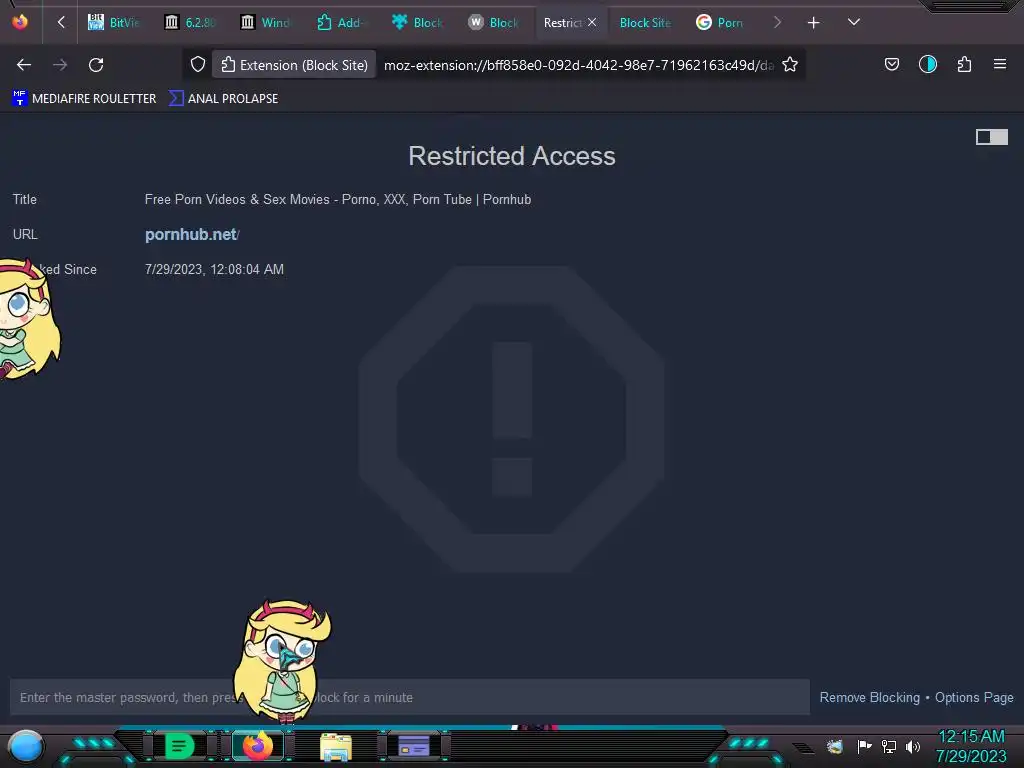
Task: Toggle the switch at page top right
Action: coord(992,136)
